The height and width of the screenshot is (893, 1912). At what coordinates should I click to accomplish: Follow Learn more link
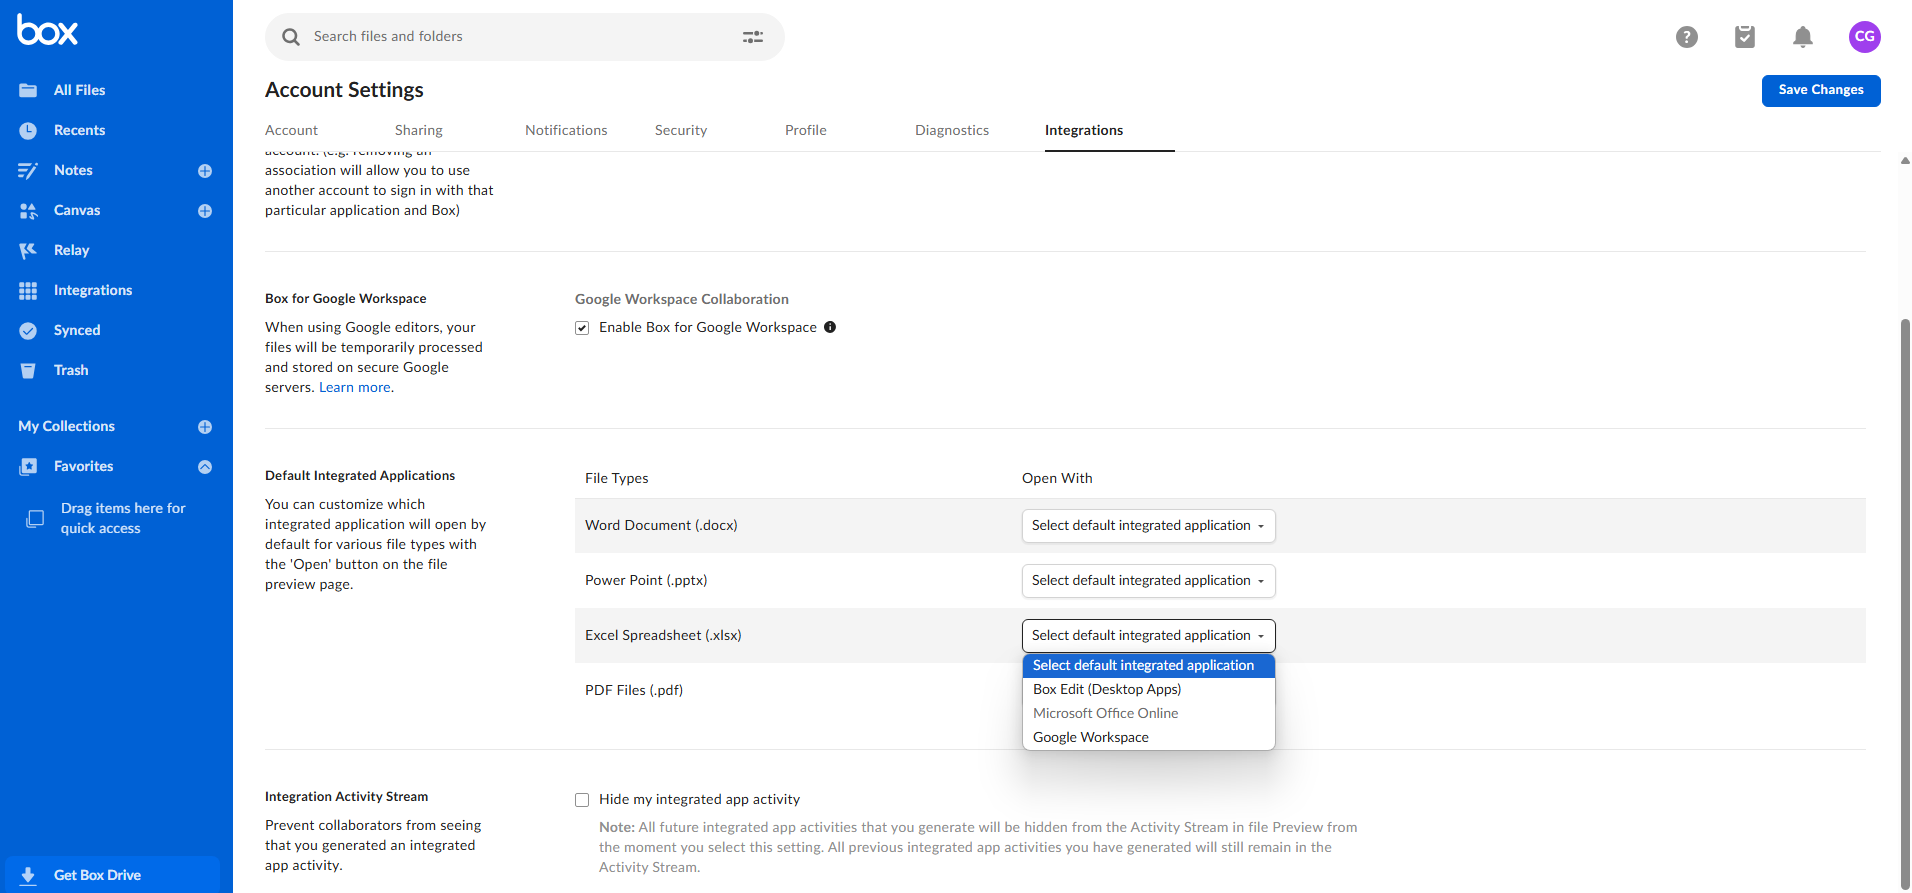pyautogui.click(x=355, y=388)
